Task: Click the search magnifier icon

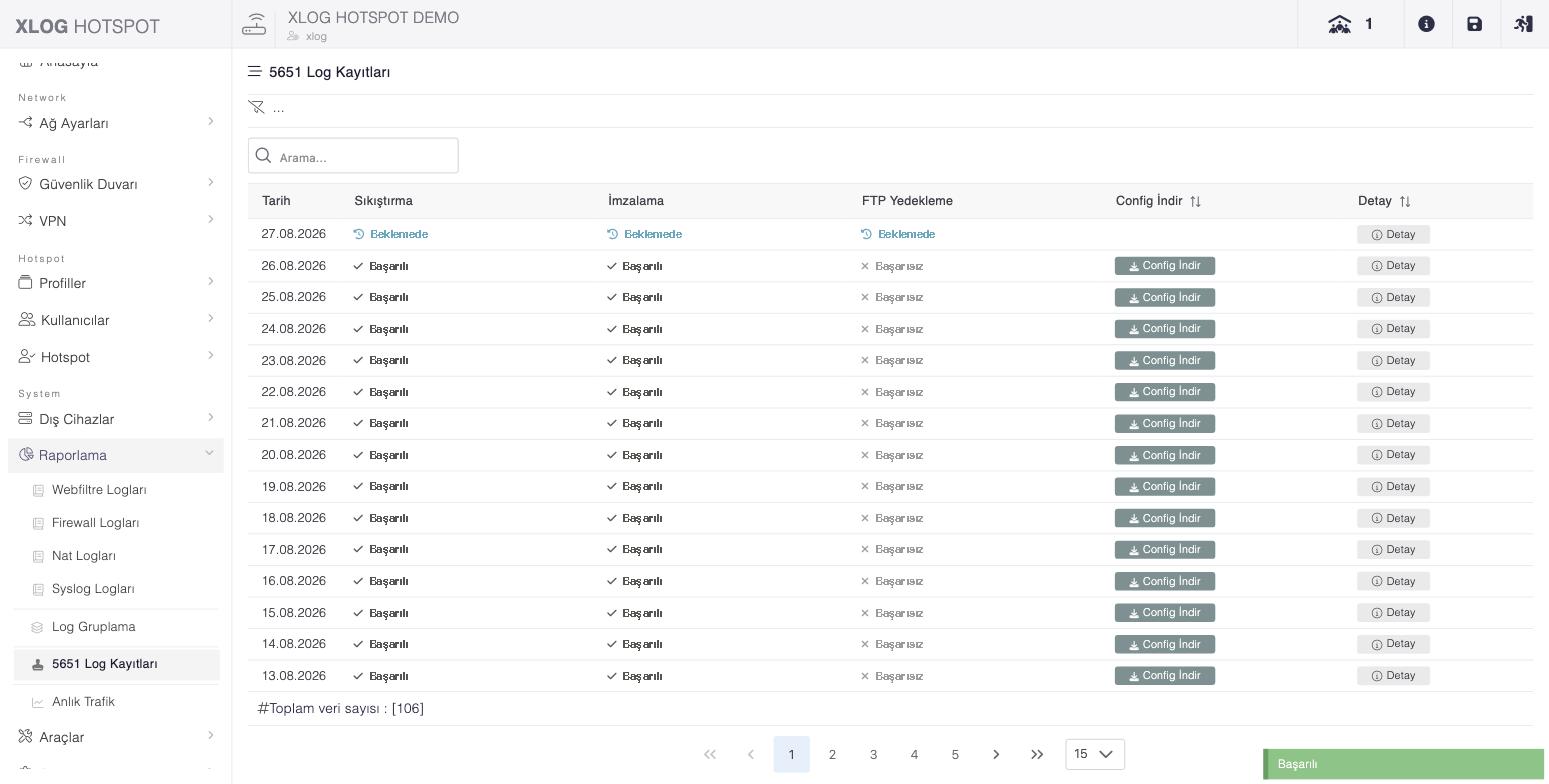Action: [264, 156]
